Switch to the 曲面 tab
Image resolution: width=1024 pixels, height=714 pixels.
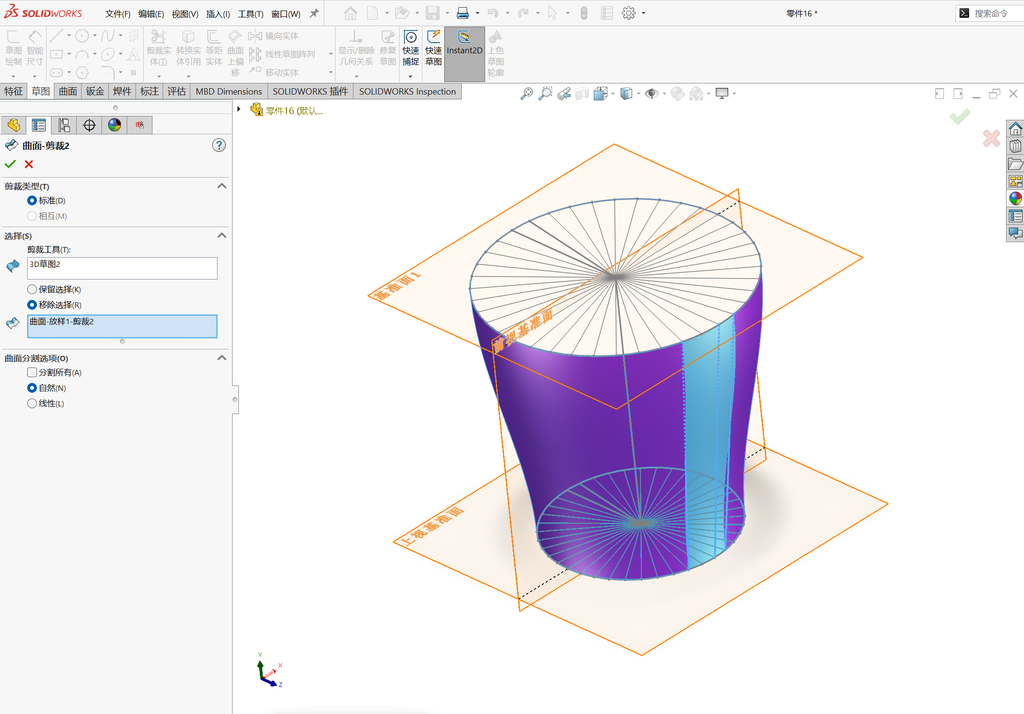pyautogui.click(x=67, y=91)
